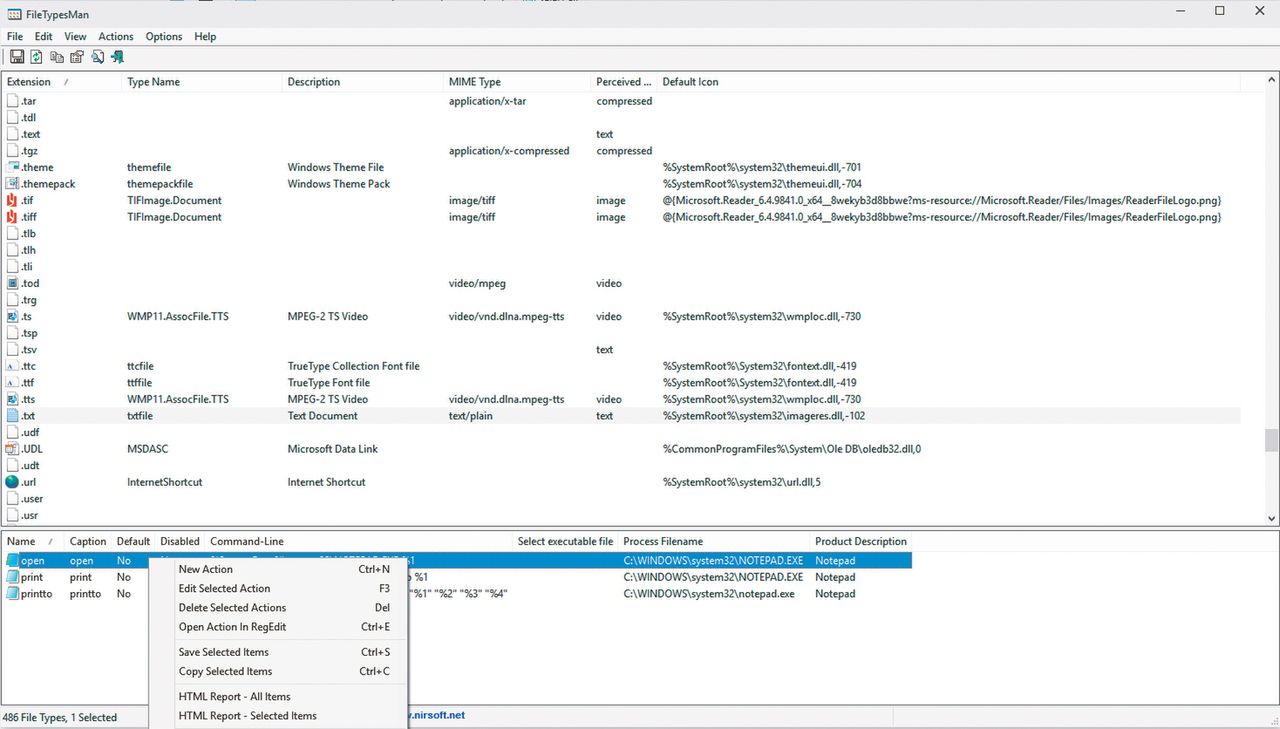
Task: Click the icon of the printto action
Action: (13, 593)
